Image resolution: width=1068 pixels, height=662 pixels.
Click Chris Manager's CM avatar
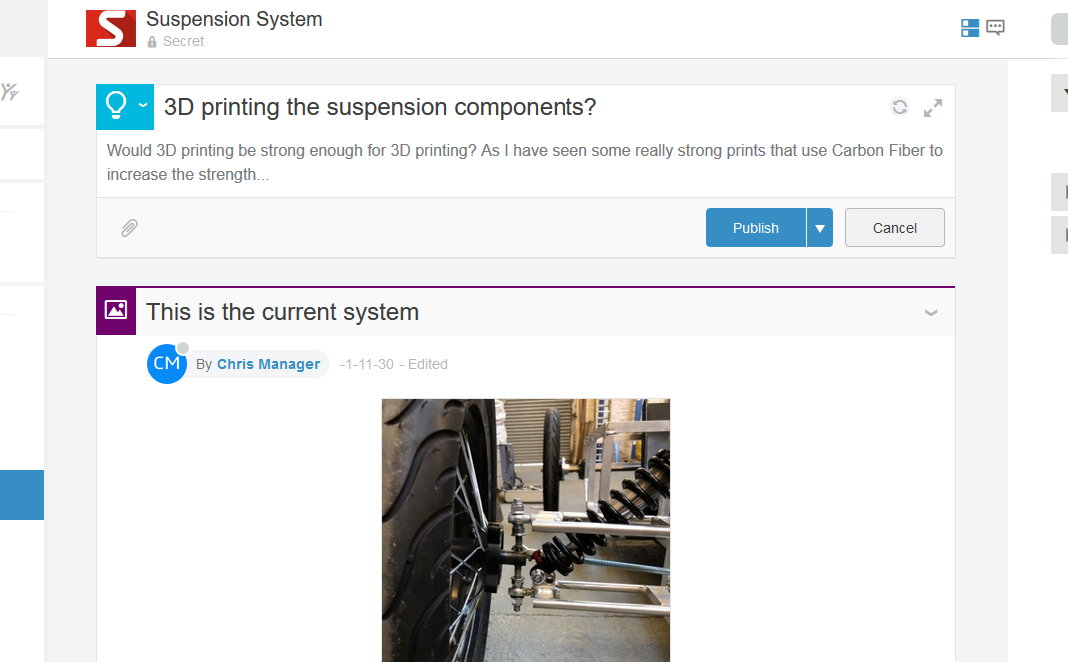166,364
